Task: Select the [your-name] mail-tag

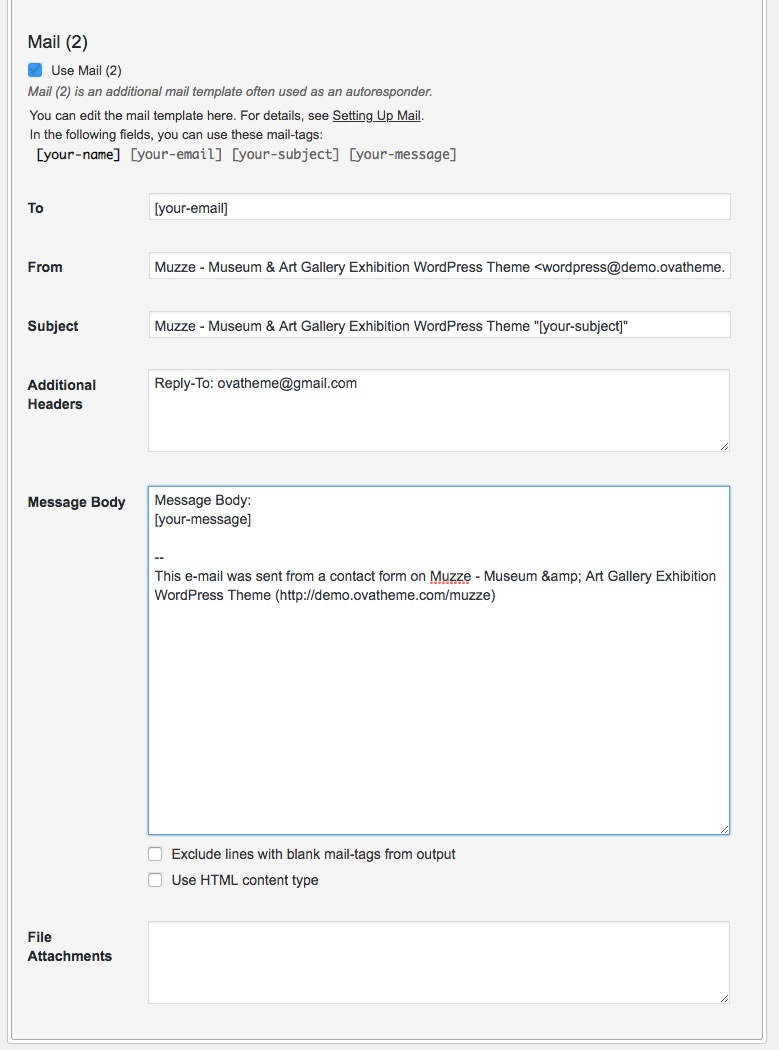Action: (78, 155)
